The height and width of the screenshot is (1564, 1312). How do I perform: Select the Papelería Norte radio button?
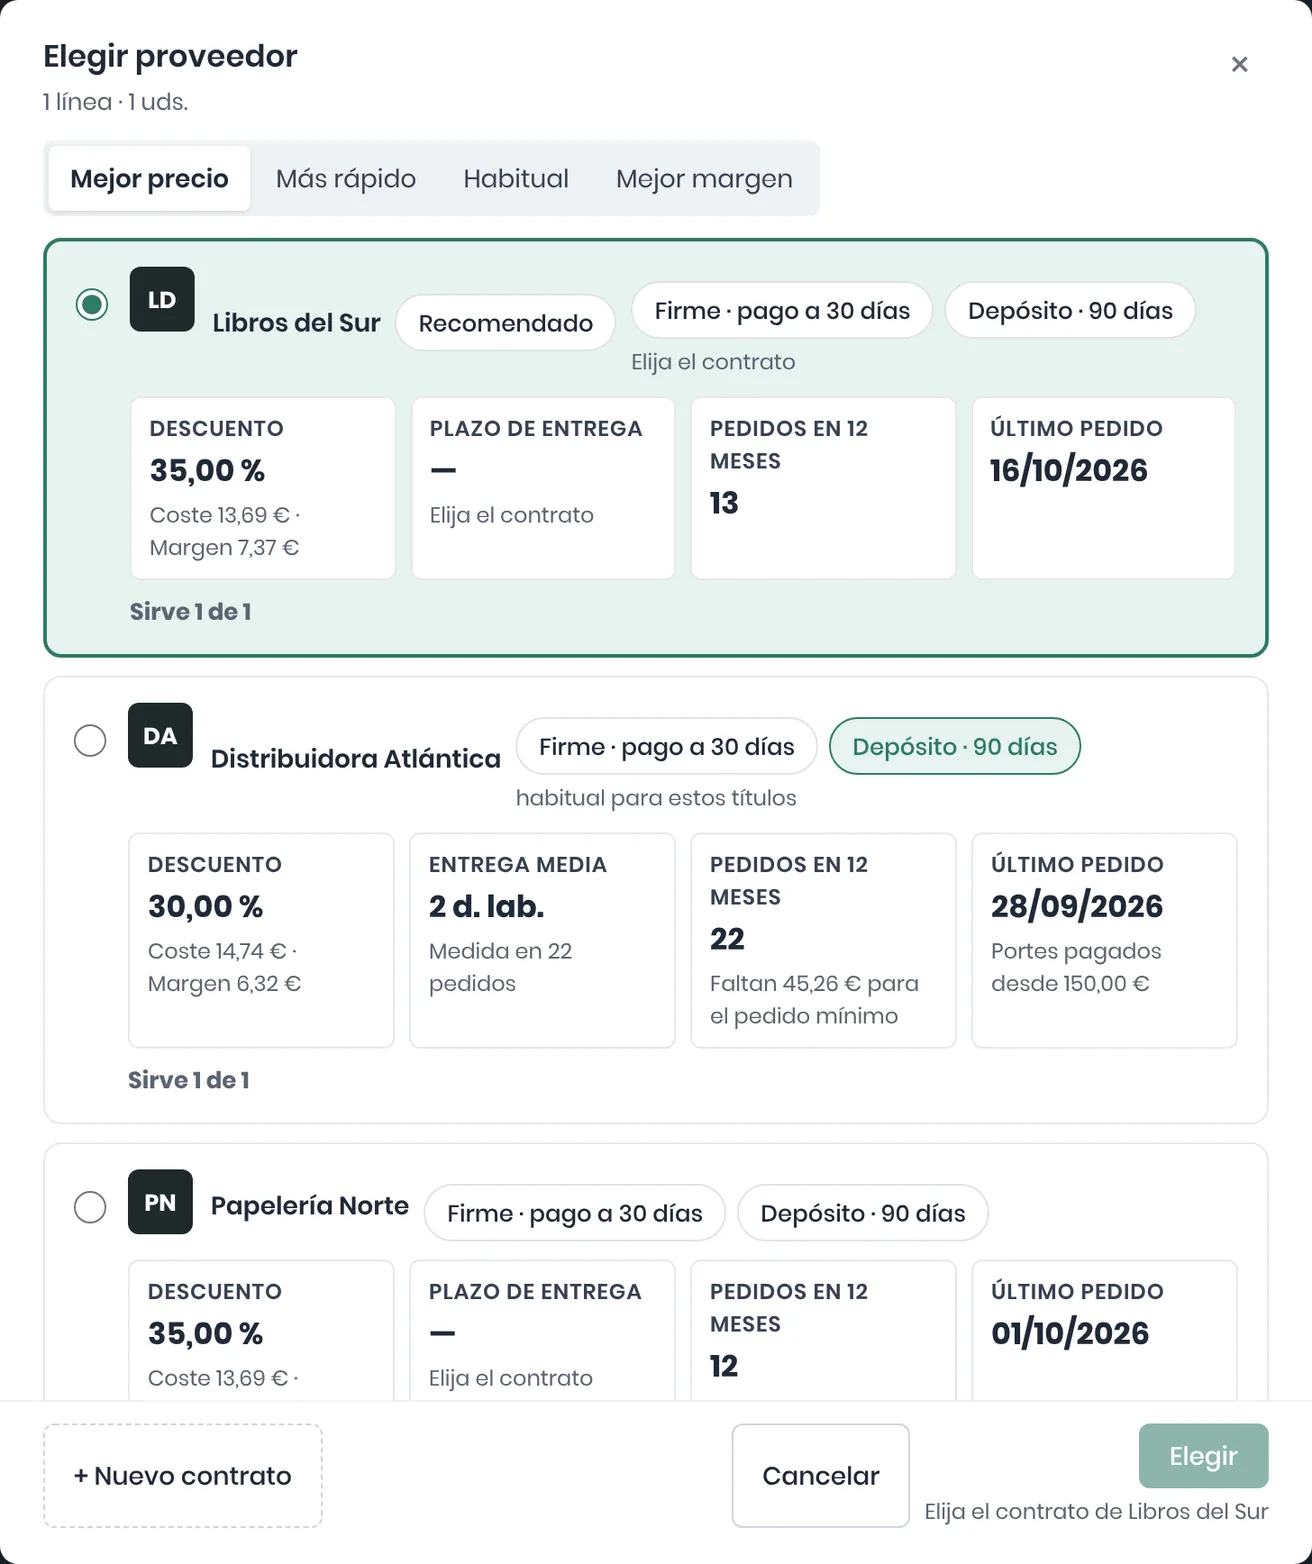coord(90,1207)
